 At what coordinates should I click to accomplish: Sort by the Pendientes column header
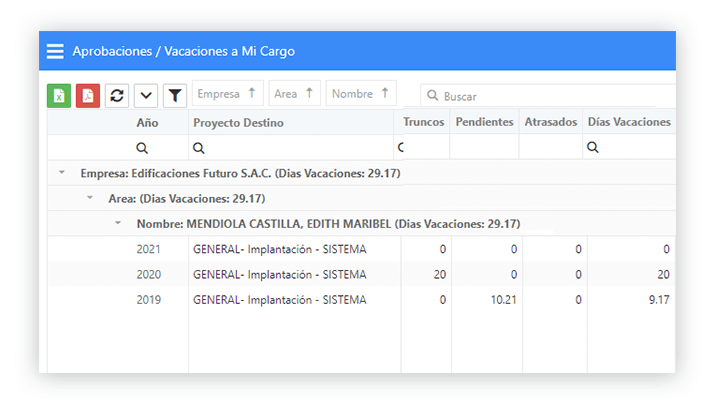[x=485, y=122]
